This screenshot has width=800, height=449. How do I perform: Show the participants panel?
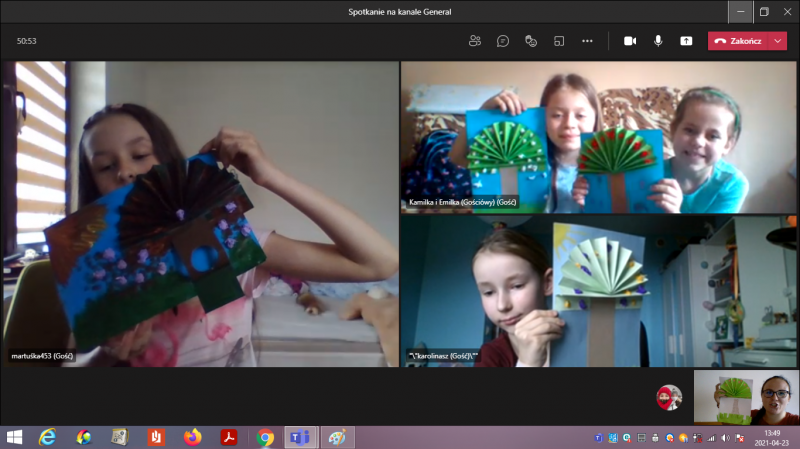(x=474, y=41)
